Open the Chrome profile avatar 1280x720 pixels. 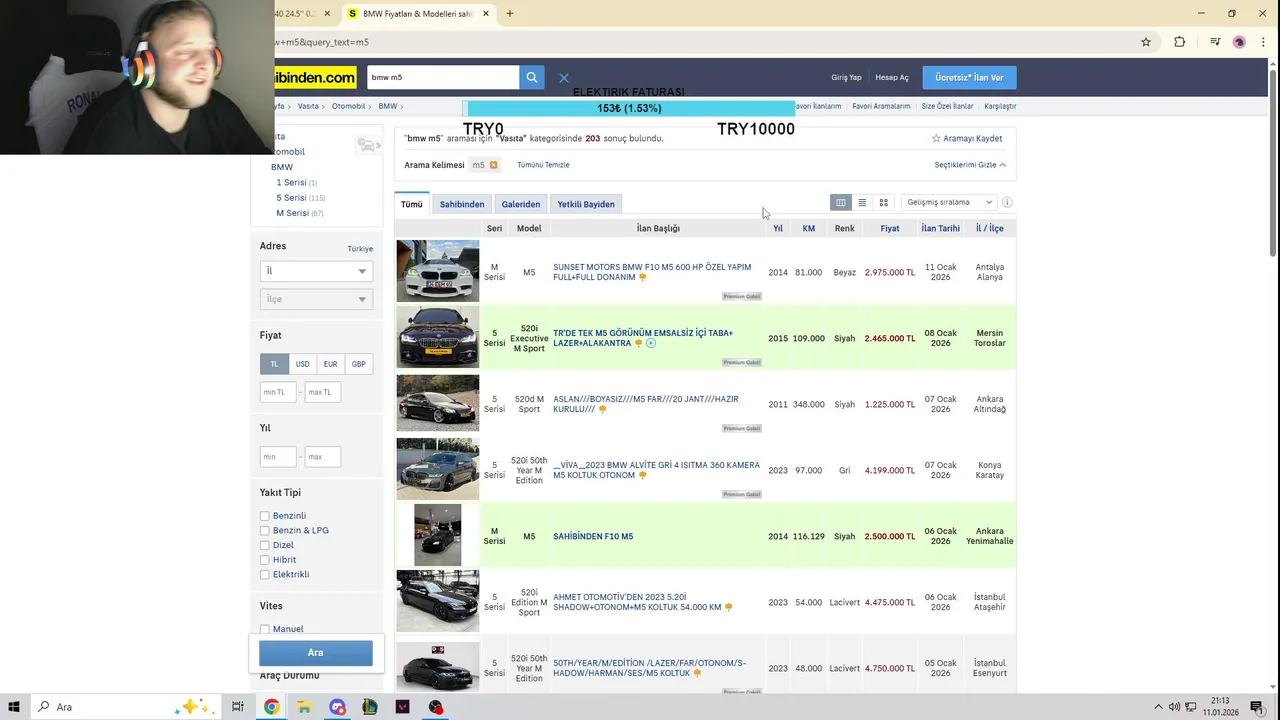click(1239, 42)
